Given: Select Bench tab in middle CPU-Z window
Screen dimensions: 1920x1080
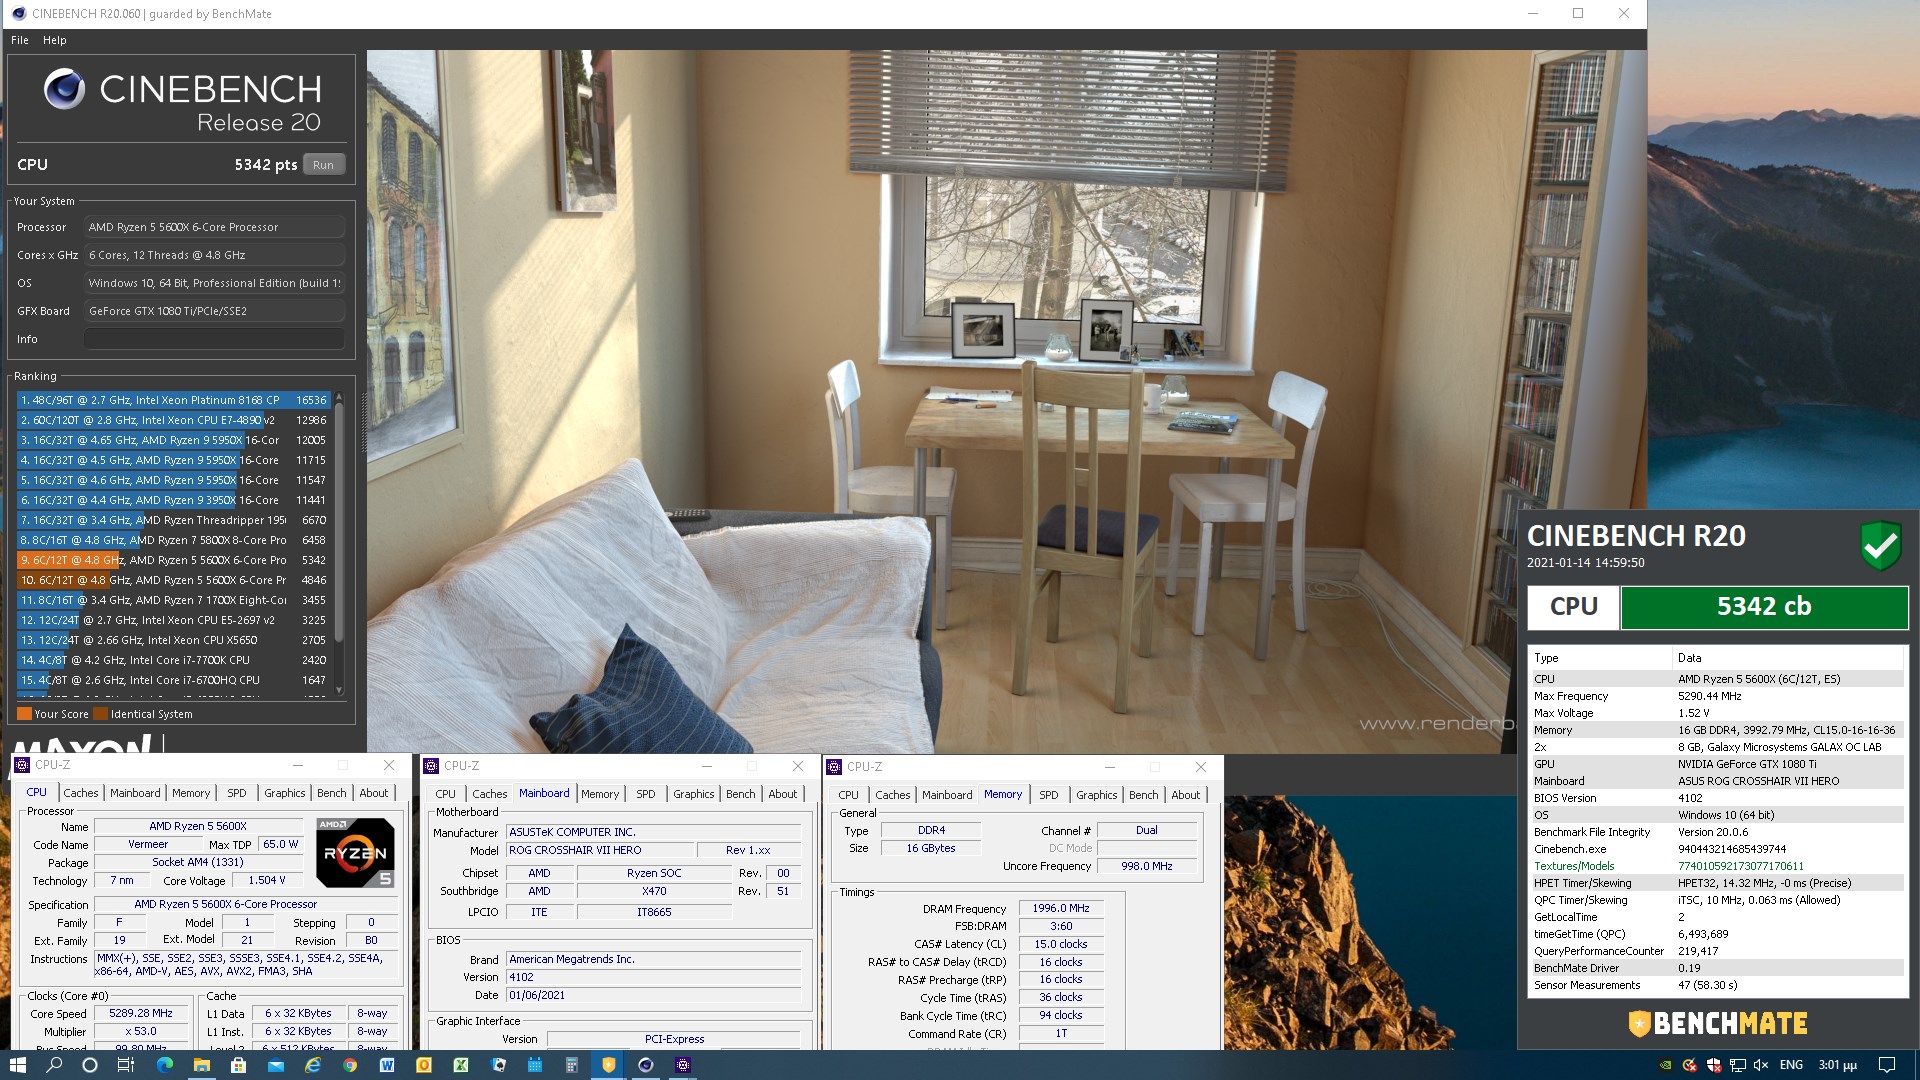Looking at the screenshot, I should 741,794.
